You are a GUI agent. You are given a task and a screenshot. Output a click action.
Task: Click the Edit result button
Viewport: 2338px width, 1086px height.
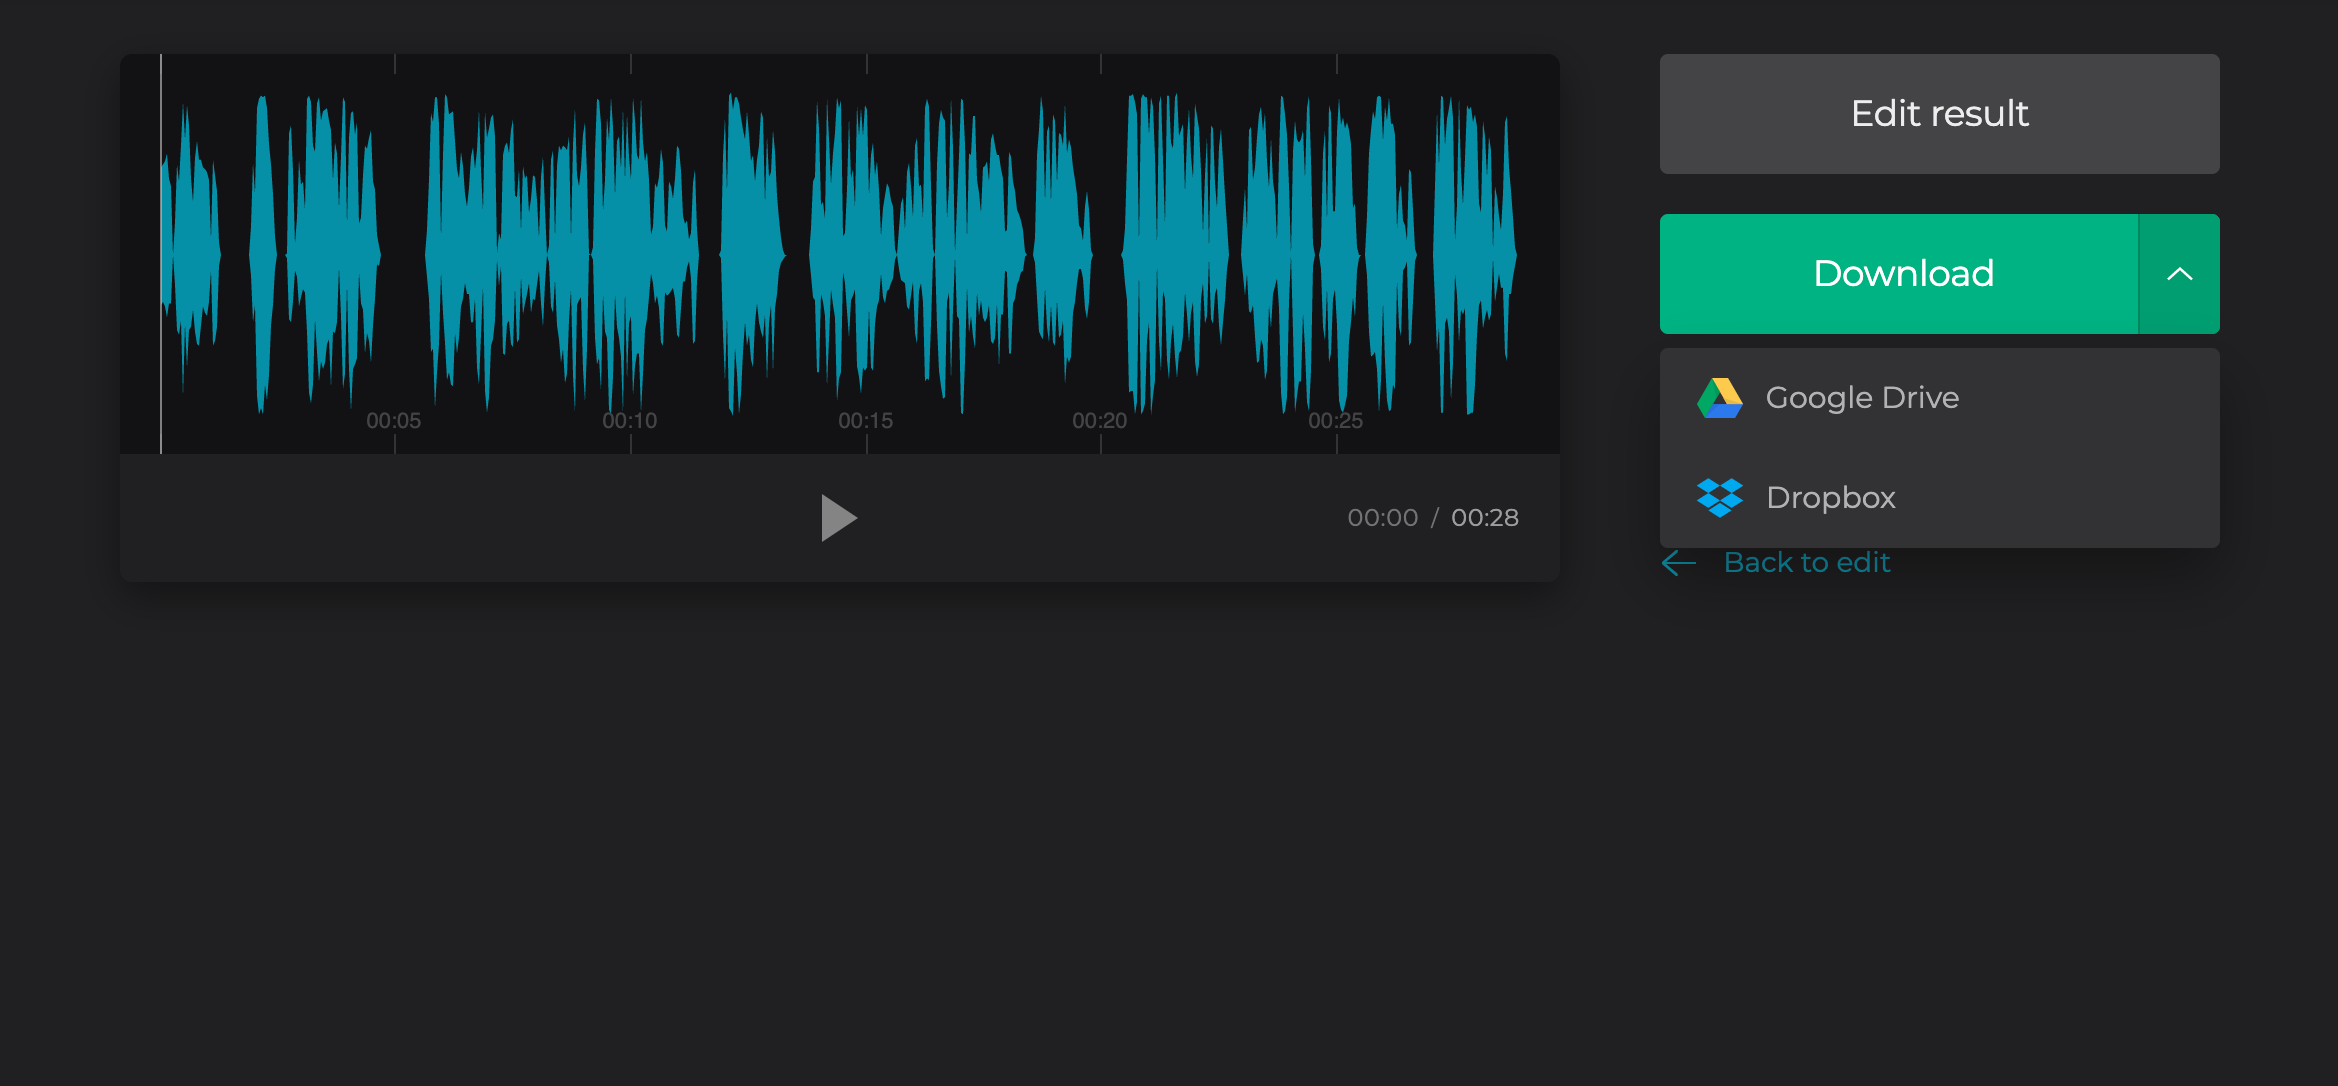pos(1939,114)
